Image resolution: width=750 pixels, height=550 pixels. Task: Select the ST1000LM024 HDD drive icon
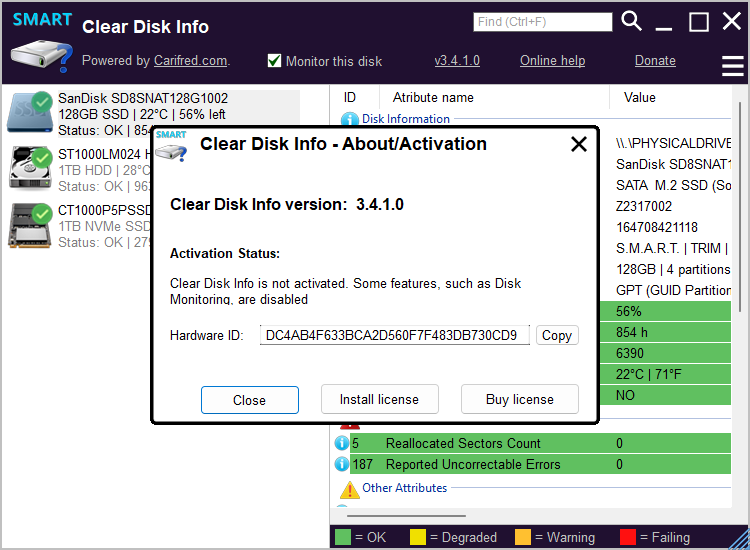[30, 168]
